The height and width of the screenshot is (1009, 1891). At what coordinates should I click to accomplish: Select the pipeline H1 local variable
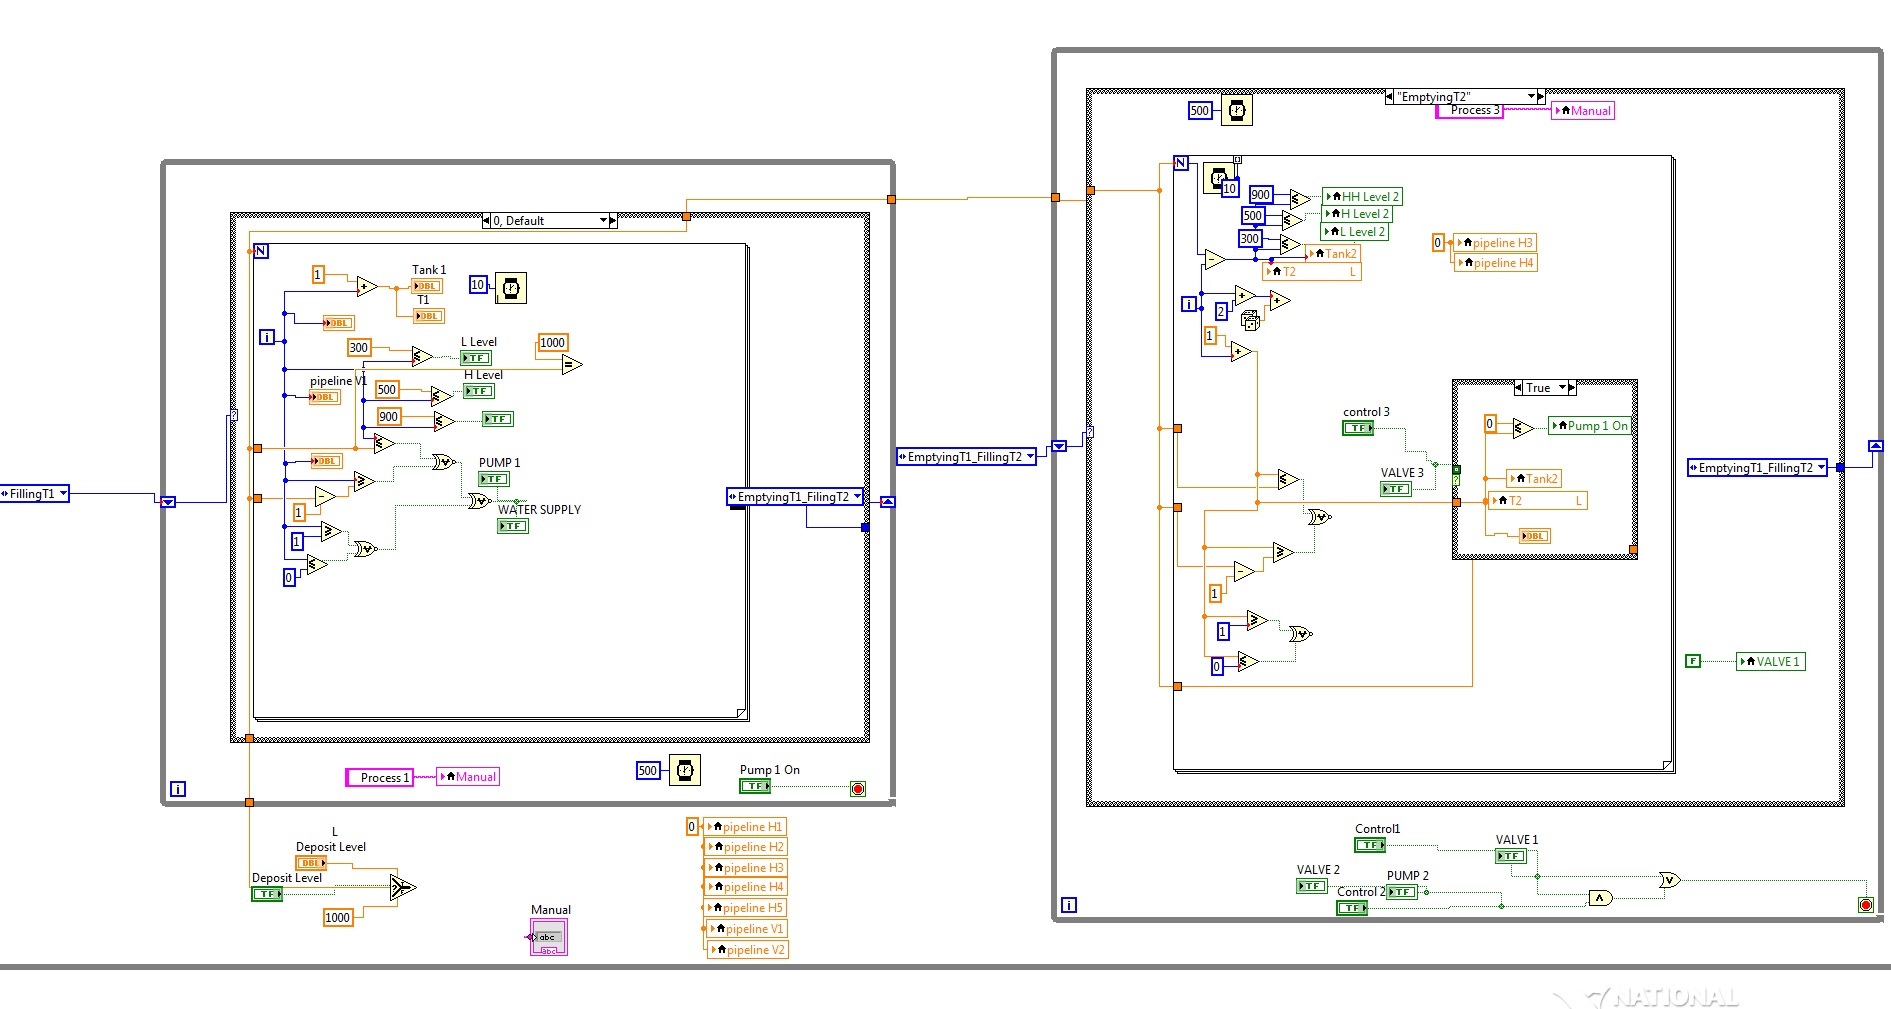click(x=746, y=827)
